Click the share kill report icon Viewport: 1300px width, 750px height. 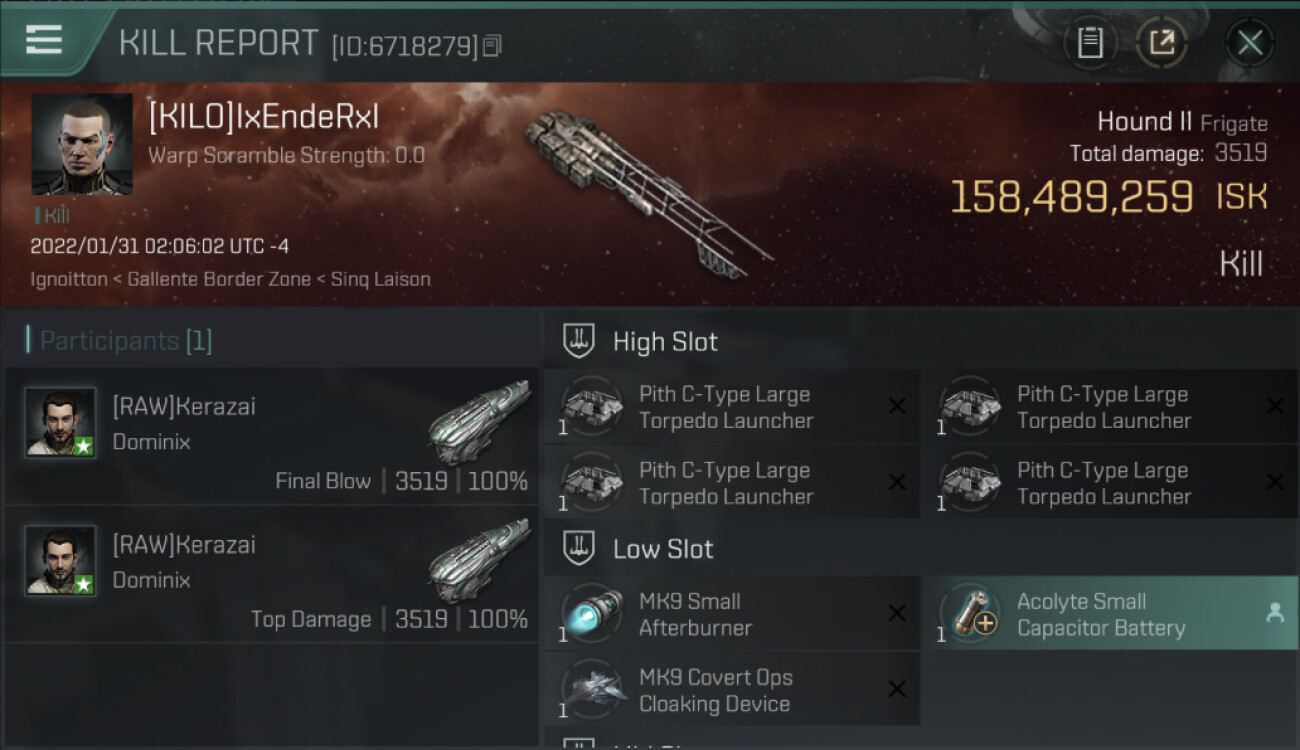pos(1161,43)
